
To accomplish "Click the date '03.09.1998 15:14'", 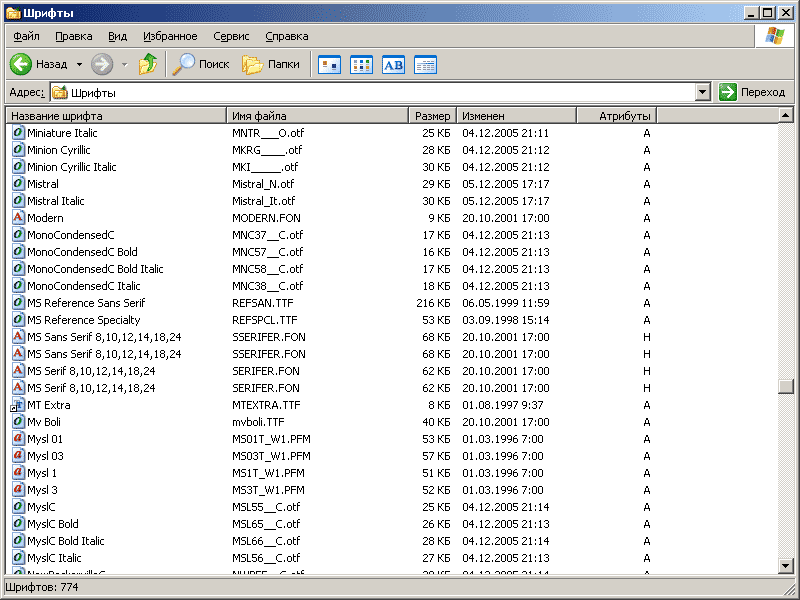I will (x=506, y=320).
